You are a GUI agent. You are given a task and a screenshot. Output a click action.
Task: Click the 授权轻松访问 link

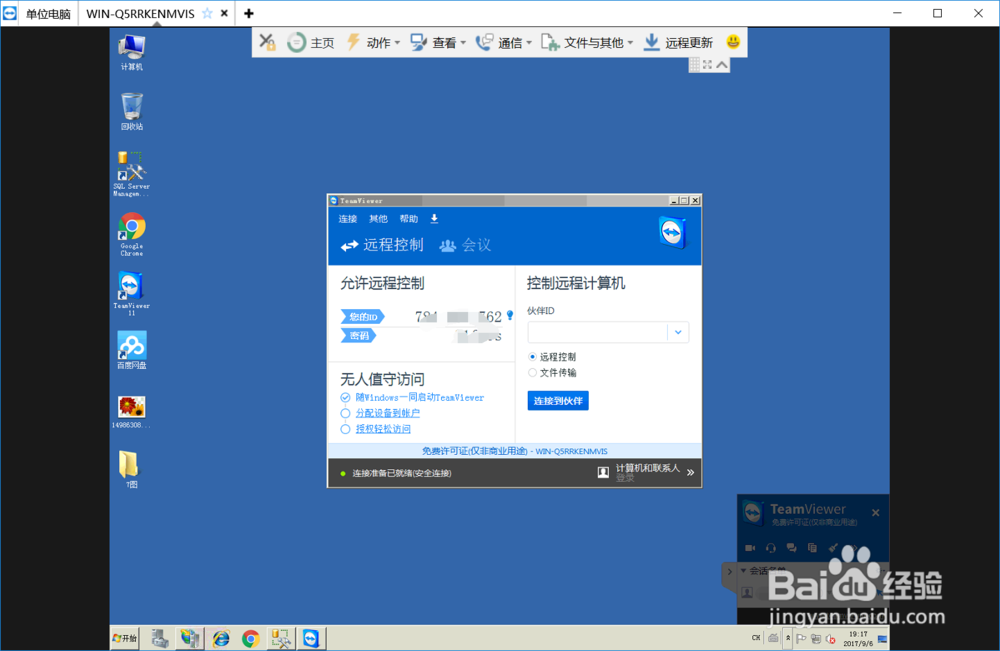tap(383, 429)
